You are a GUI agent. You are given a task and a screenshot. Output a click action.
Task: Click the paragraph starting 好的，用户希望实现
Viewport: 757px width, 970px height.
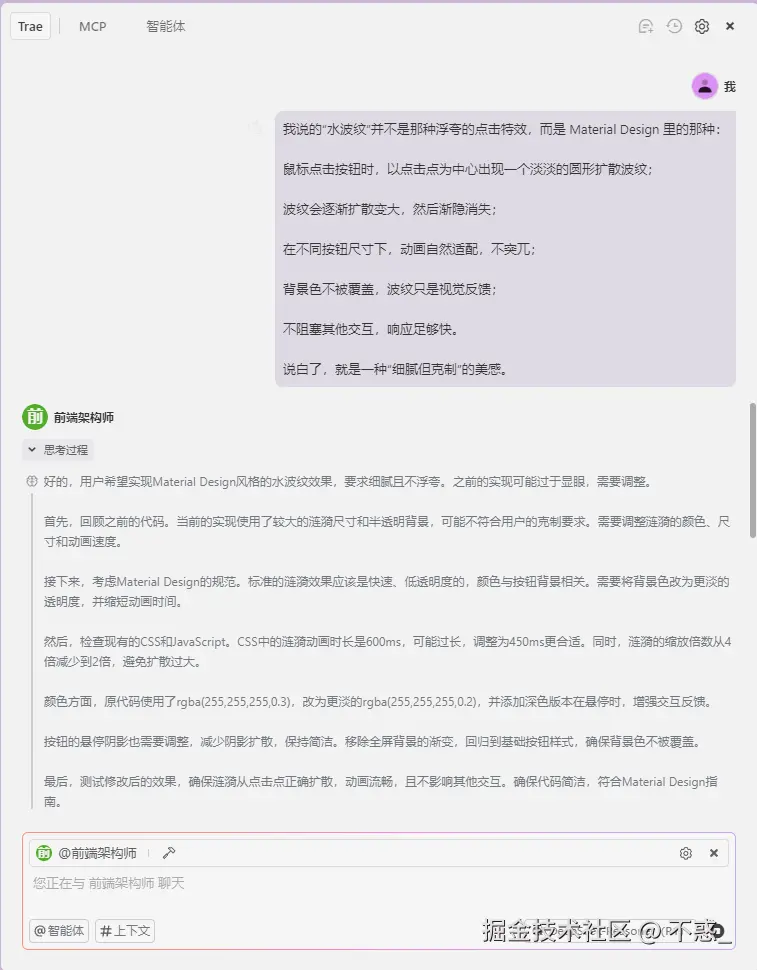click(348, 481)
